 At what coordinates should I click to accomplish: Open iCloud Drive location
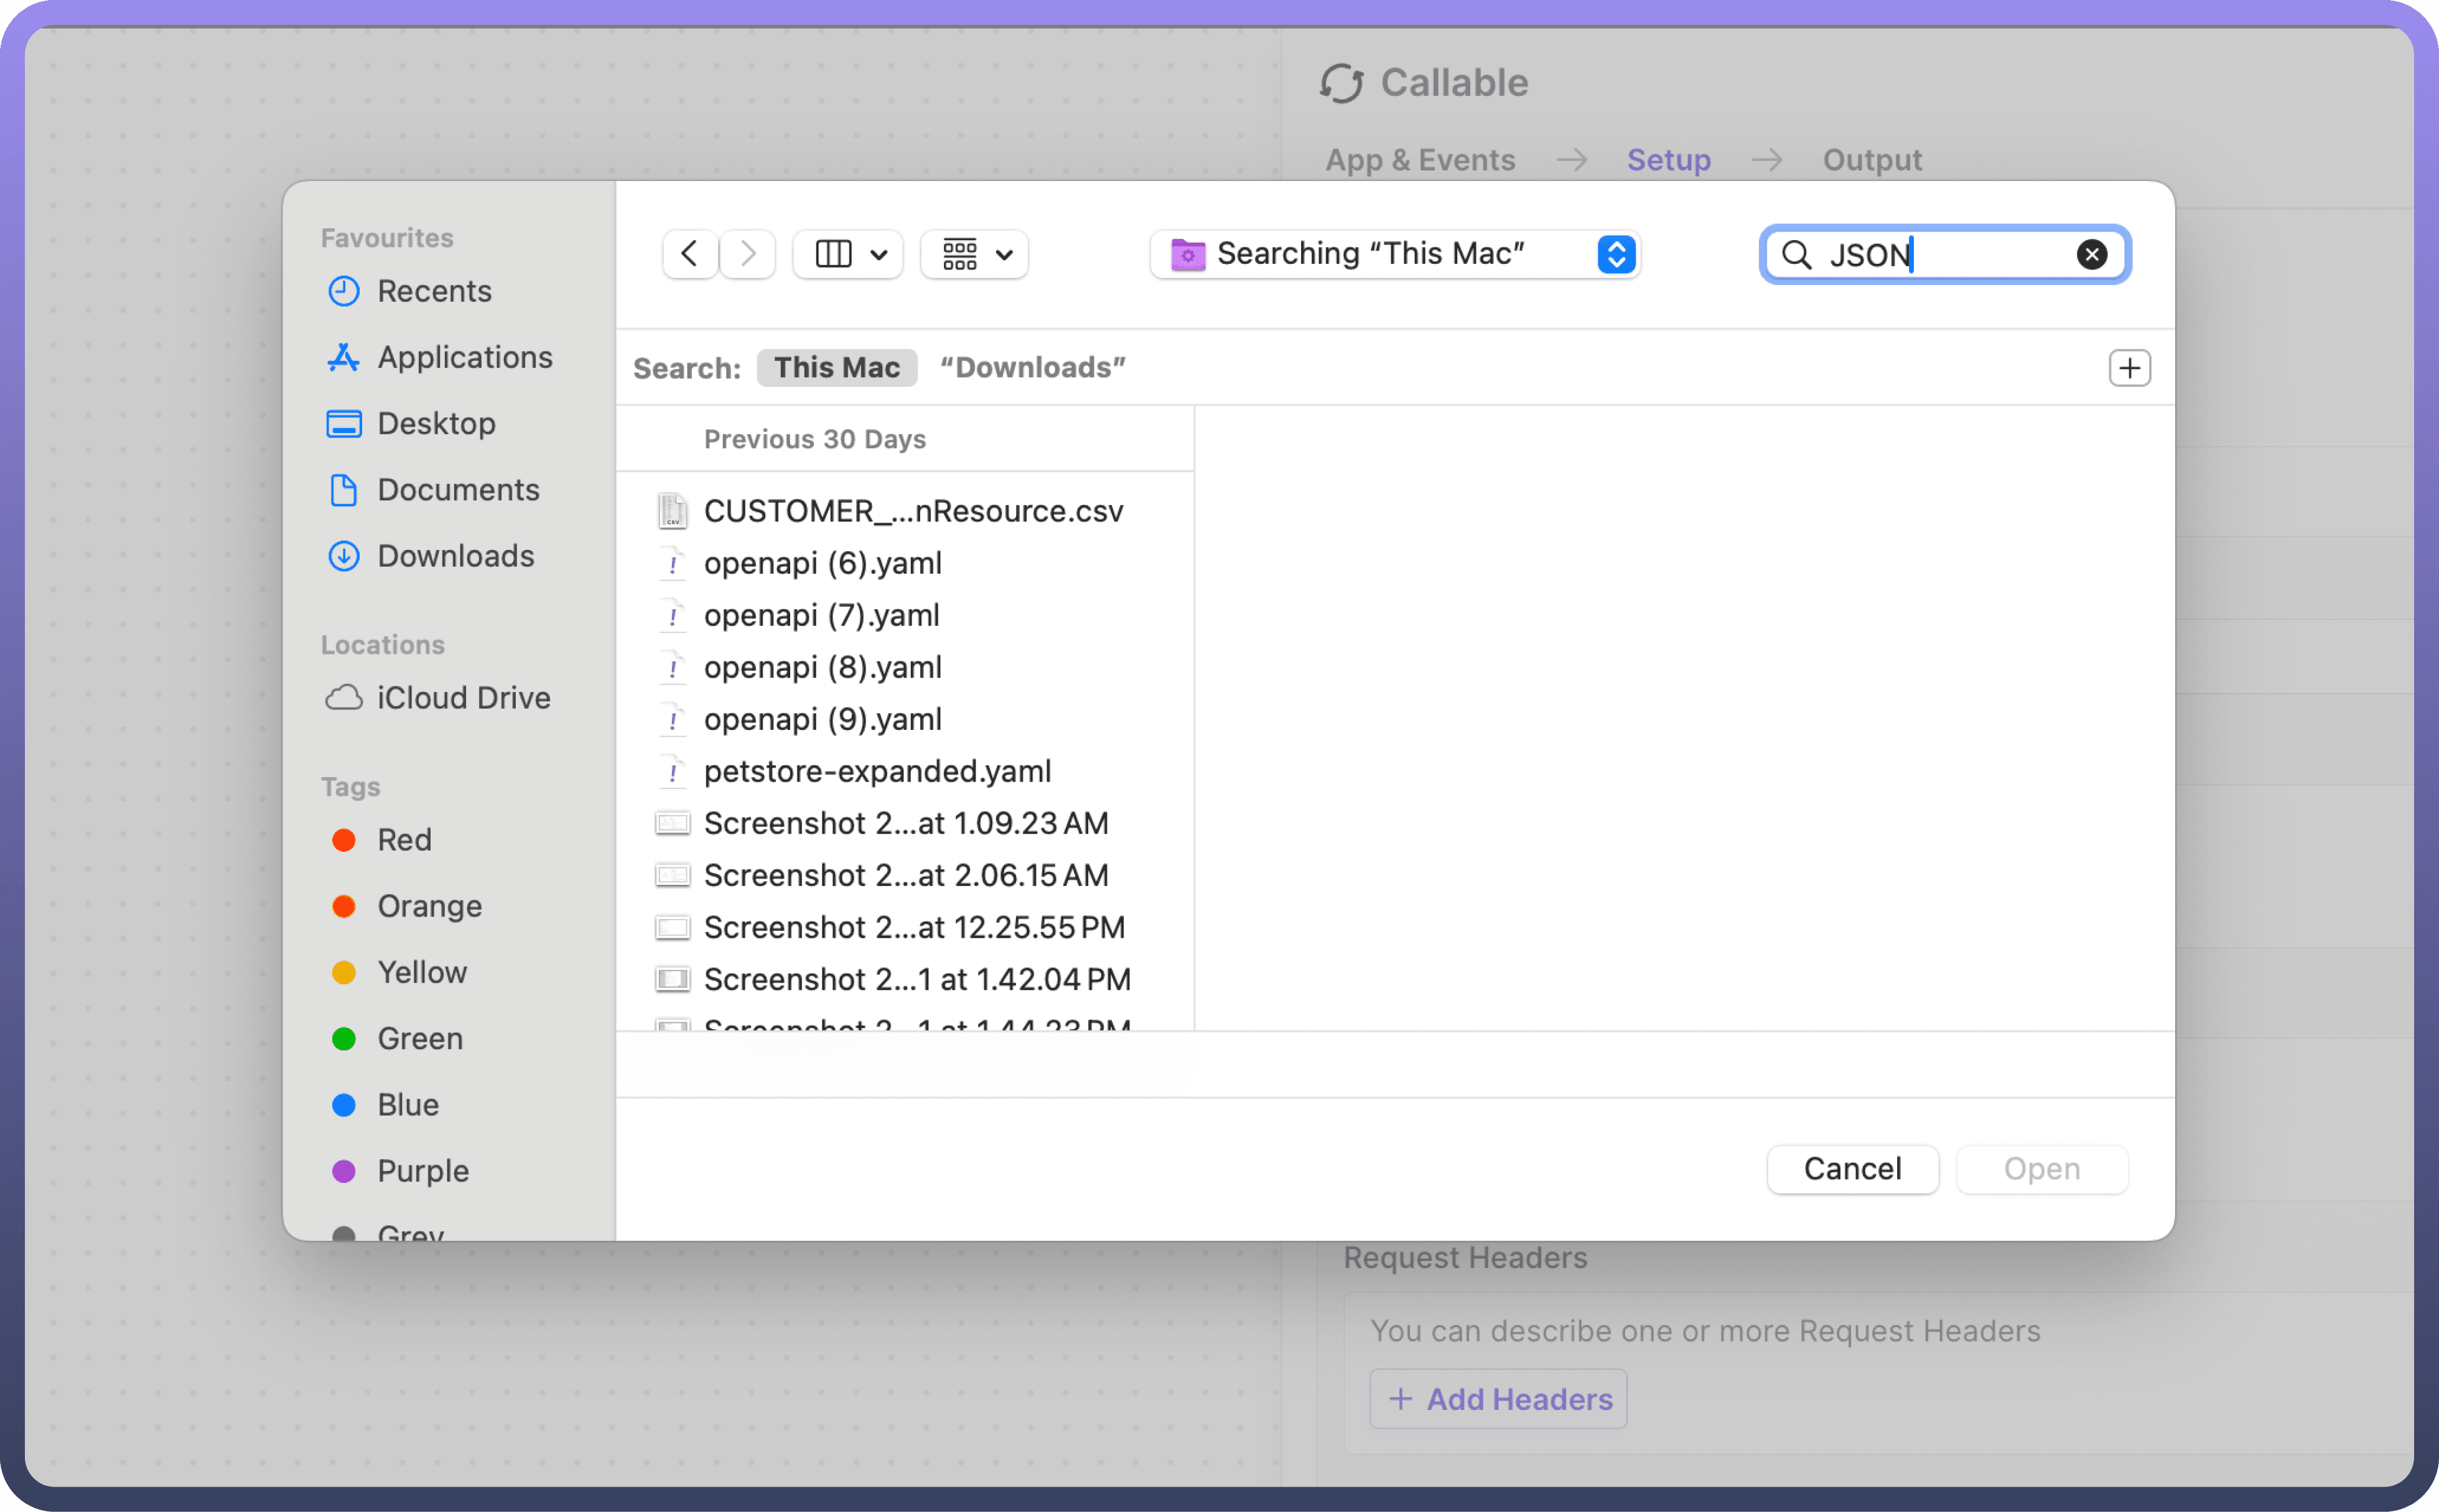point(438,697)
